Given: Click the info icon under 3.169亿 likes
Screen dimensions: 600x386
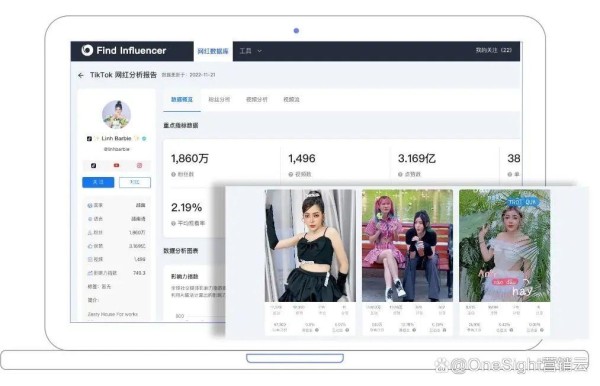Looking at the screenshot, I should 400,174.
